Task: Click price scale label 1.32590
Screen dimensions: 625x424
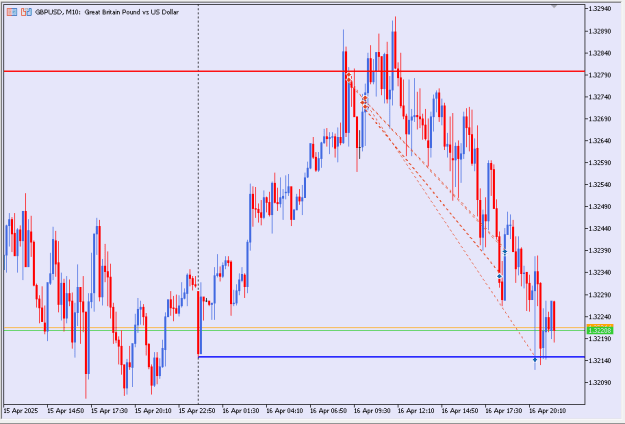Action: click(x=599, y=163)
